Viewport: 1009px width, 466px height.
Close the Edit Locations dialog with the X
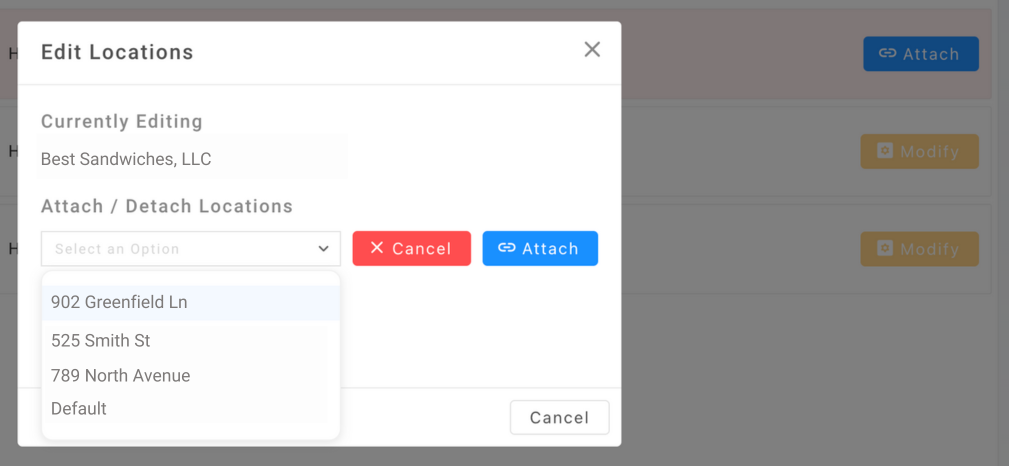[x=592, y=50]
